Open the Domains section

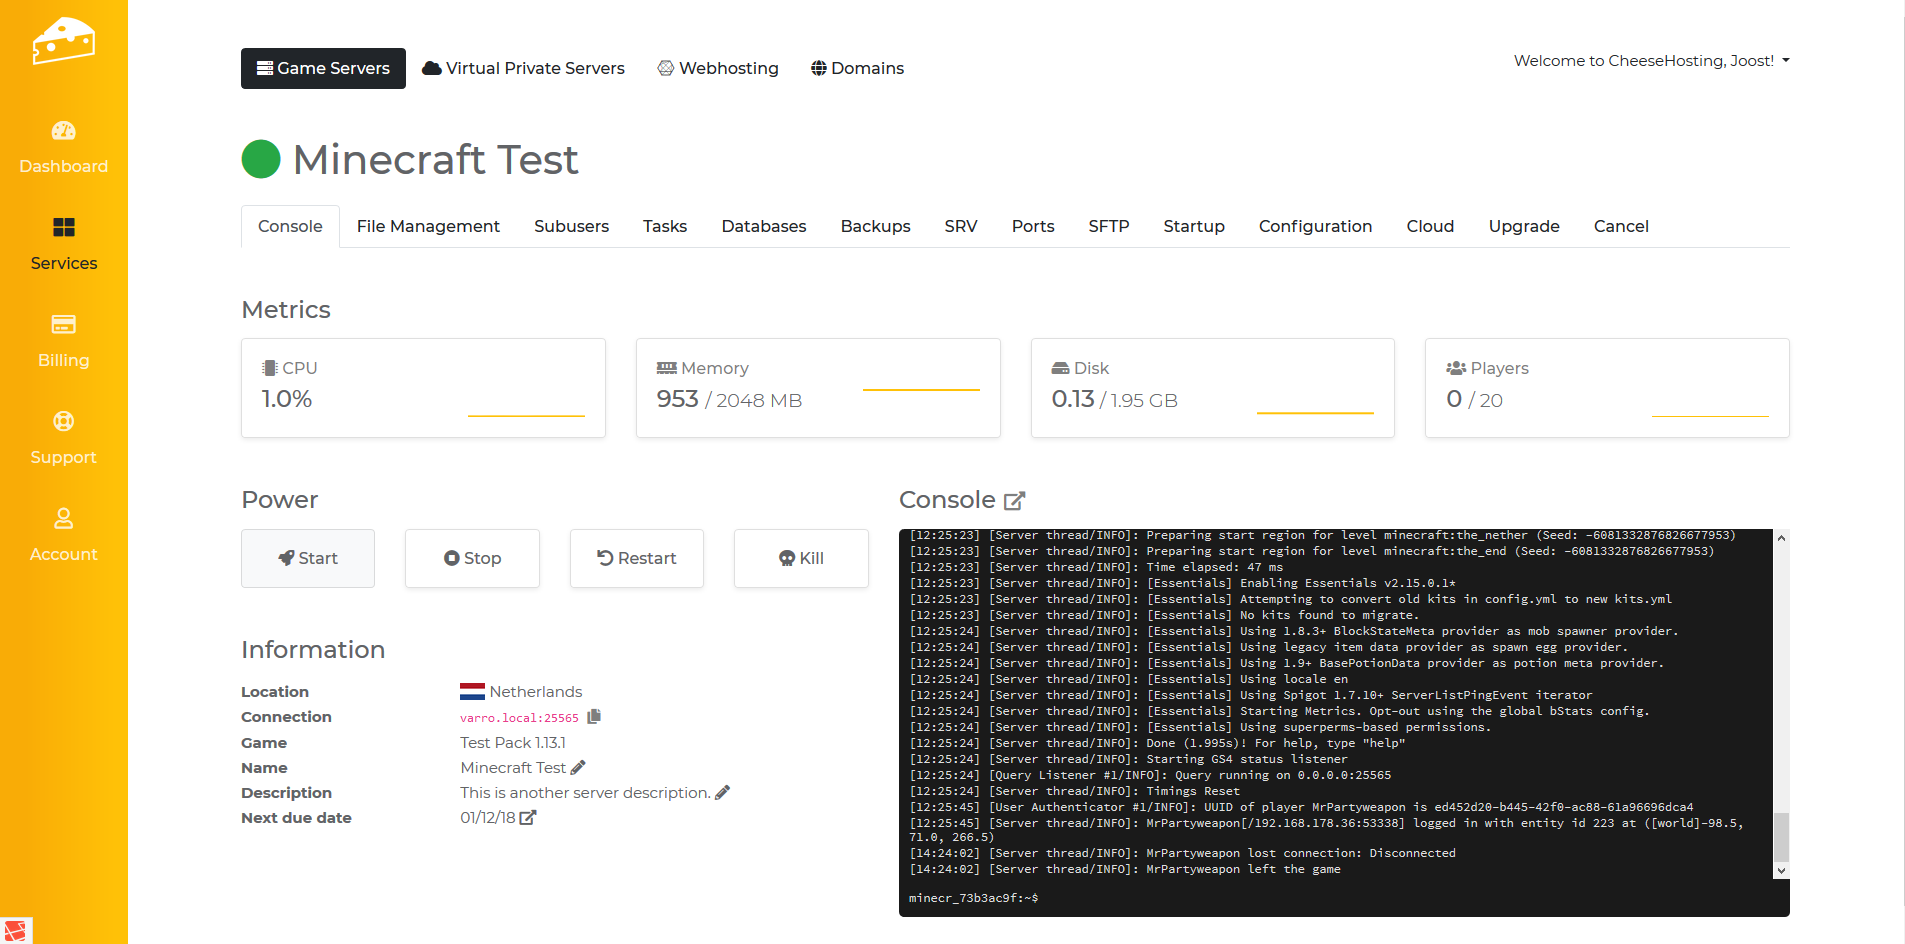pyautogui.click(x=857, y=69)
